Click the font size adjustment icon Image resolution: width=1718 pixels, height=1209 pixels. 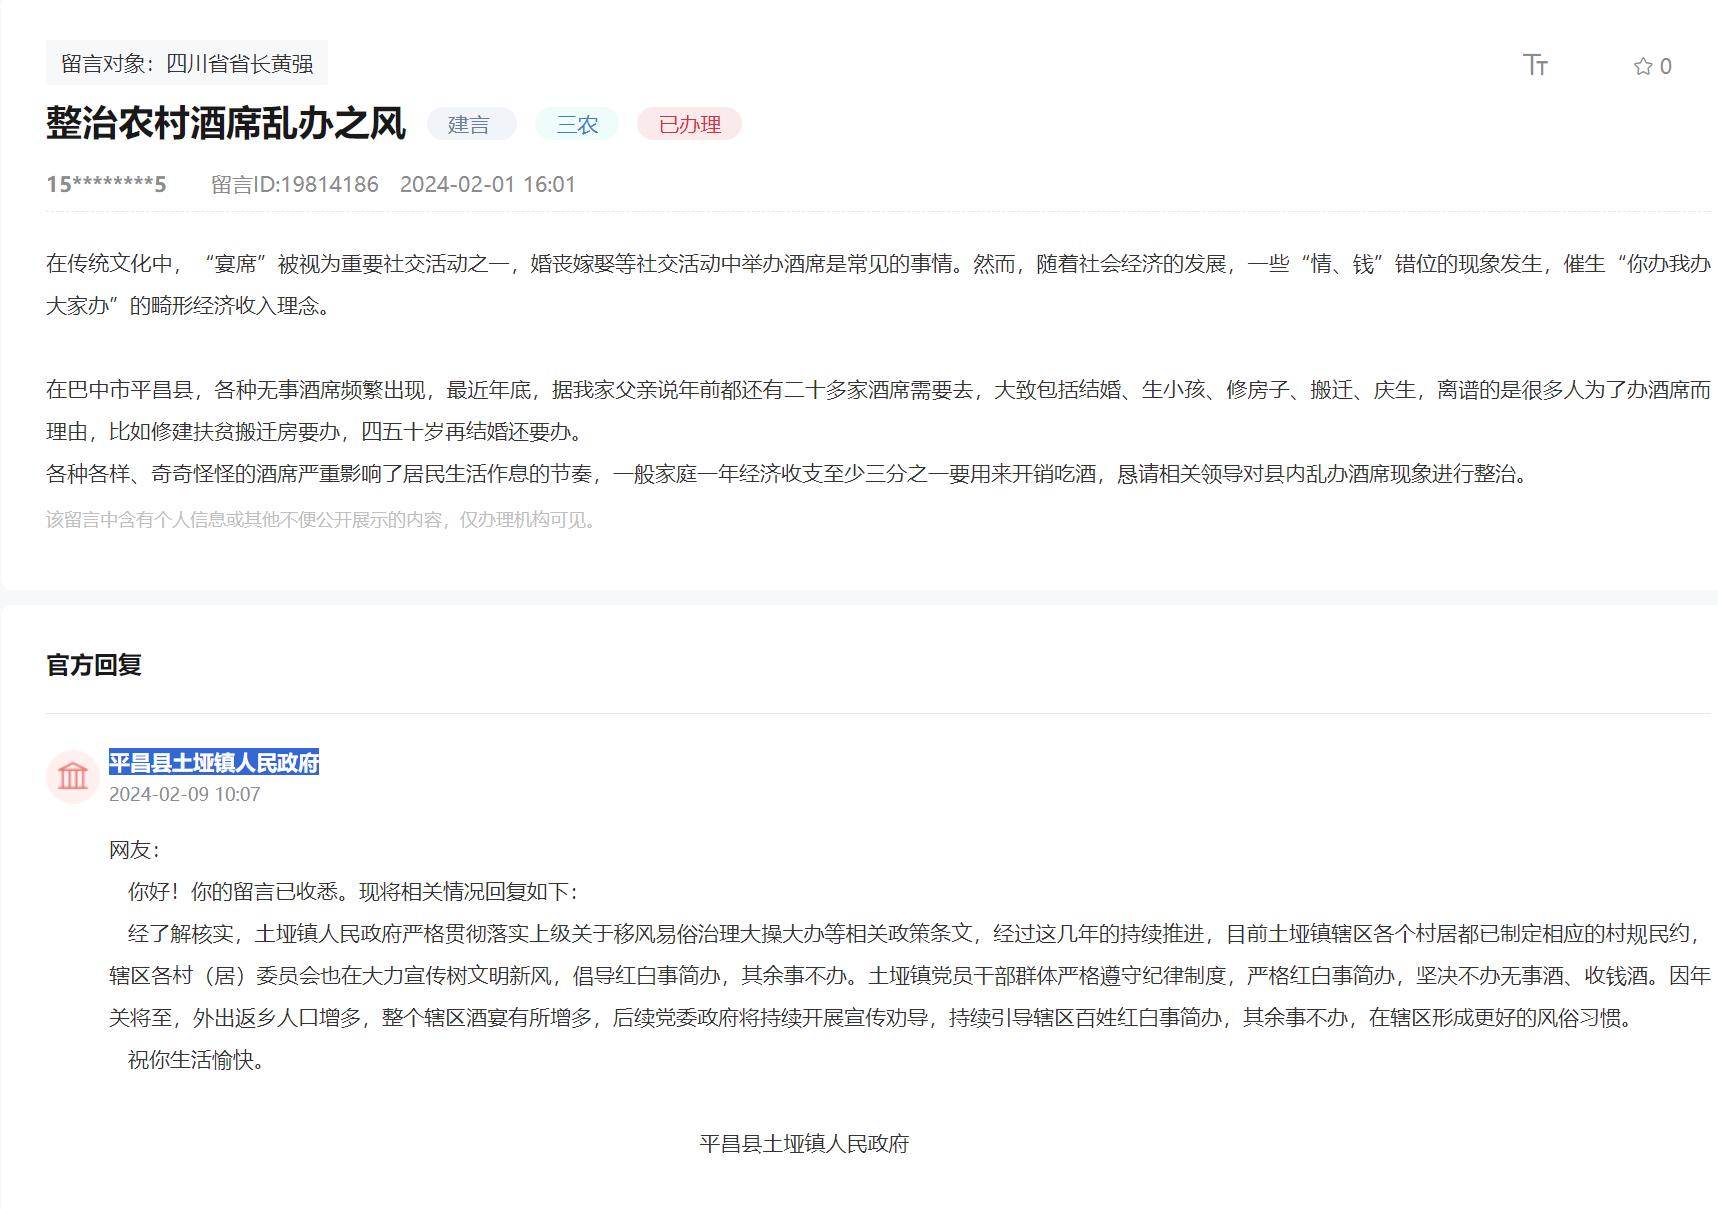click(1535, 66)
